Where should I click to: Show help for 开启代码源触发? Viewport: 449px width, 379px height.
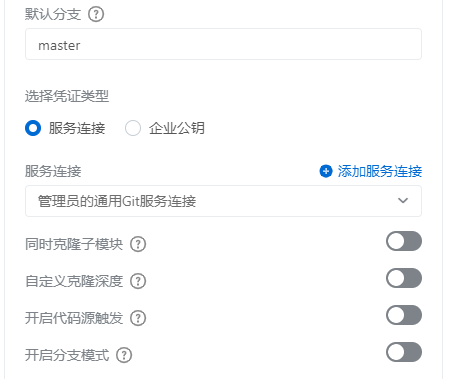[x=138, y=318]
